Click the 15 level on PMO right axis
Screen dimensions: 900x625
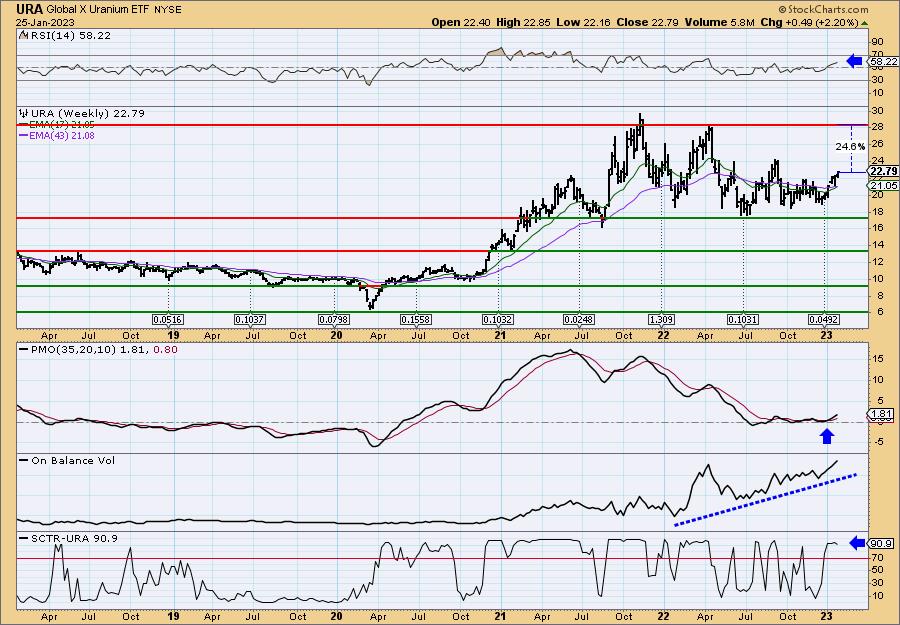pyautogui.click(x=876, y=359)
